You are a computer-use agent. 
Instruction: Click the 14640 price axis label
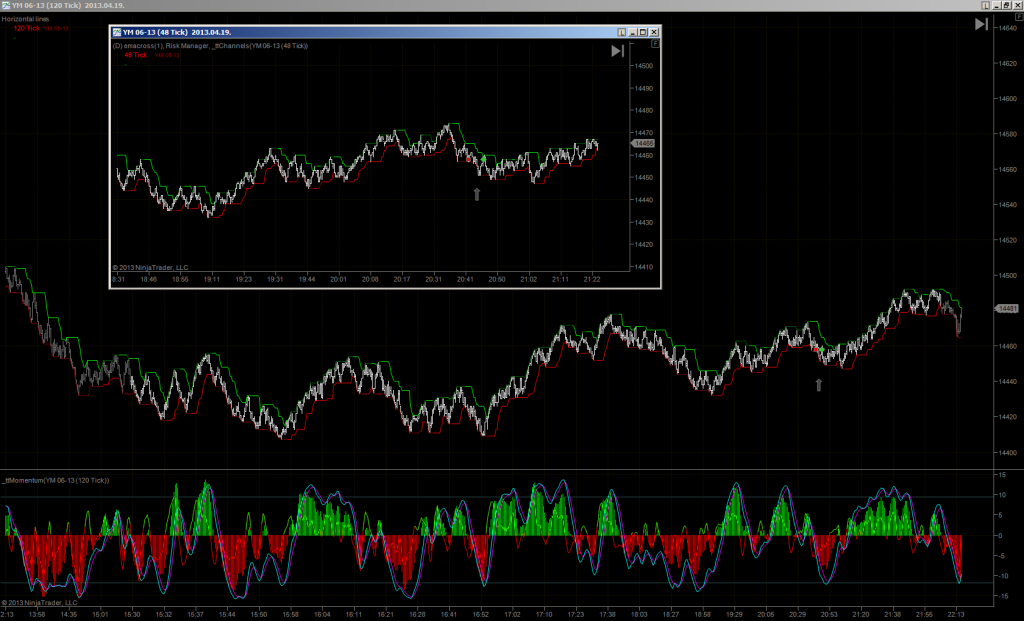coord(1007,28)
